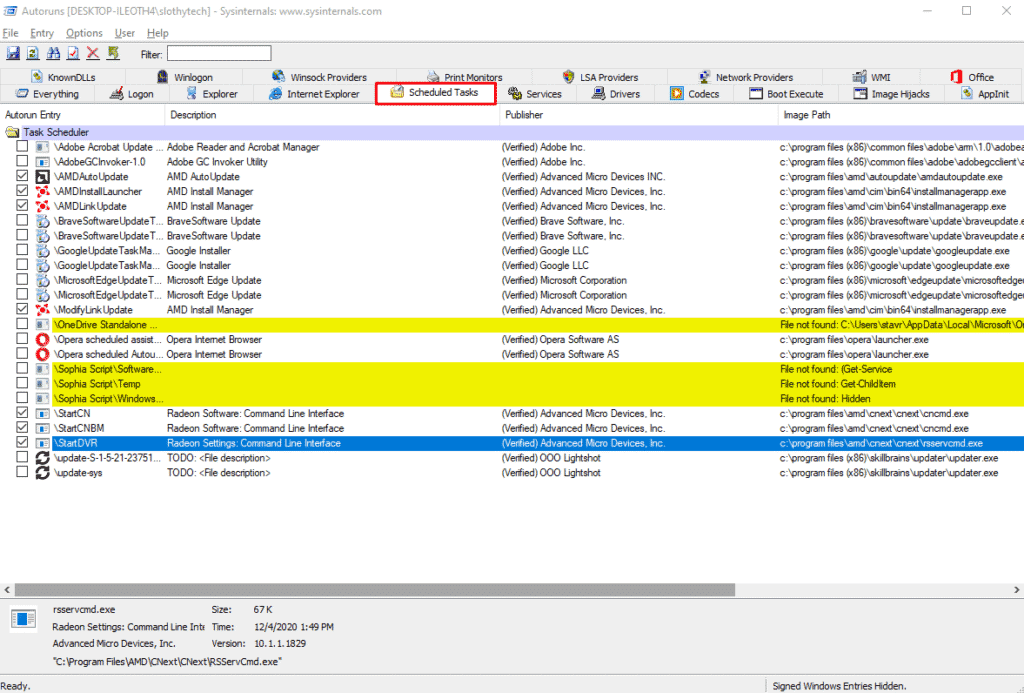Sort by the Publisher column header
The image size is (1024, 693).
(x=640, y=115)
